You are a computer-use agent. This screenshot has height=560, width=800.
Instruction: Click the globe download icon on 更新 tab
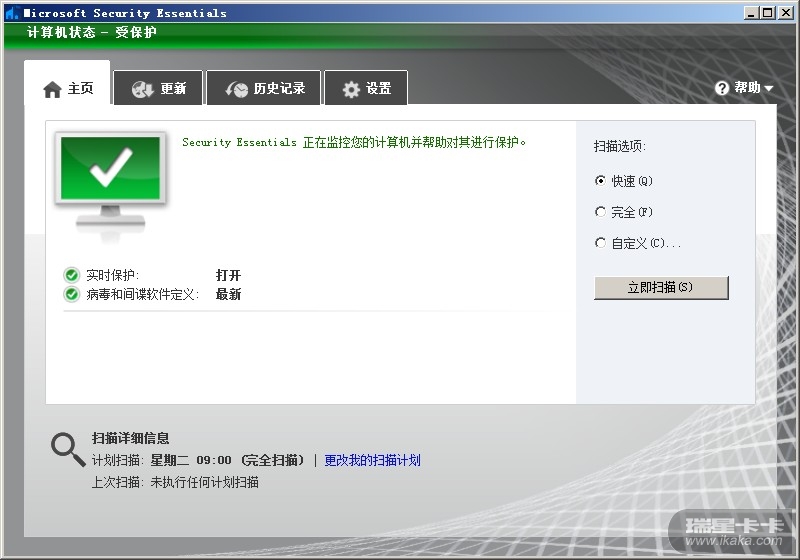pyautogui.click(x=142, y=89)
